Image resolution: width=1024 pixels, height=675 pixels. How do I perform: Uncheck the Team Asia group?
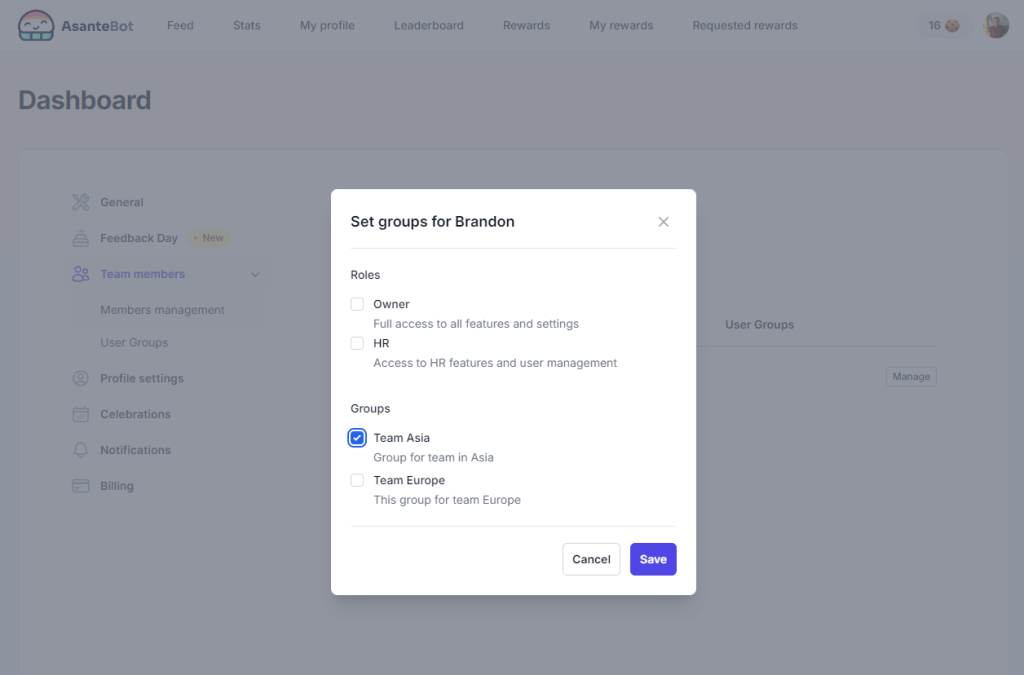coord(357,438)
